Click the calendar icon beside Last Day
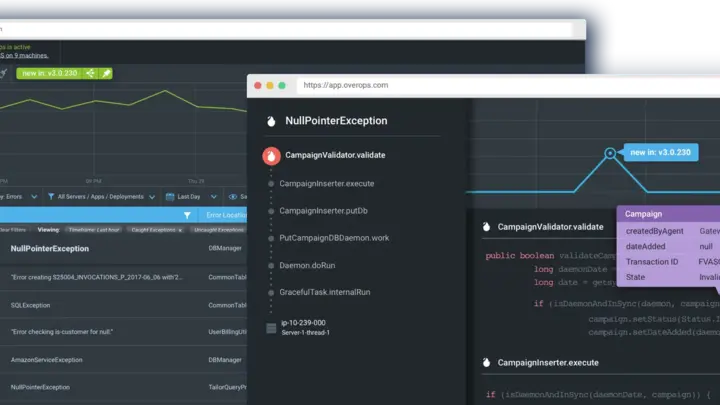Viewport: 720px width, 405px height. coord(169,197)
